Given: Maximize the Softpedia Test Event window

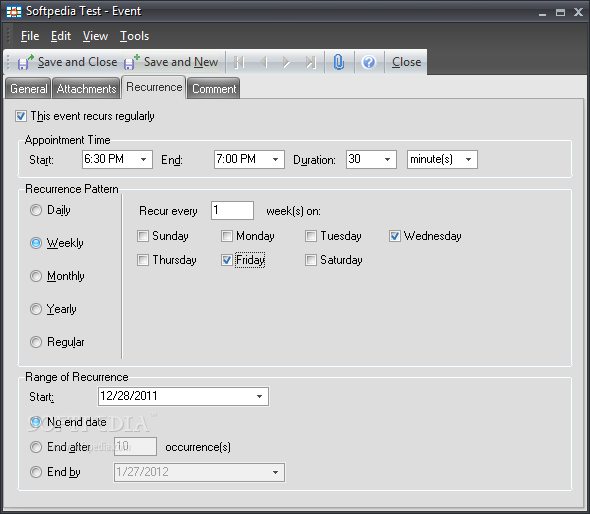Looking at the screenshot, I should click(x=560, y=13).
